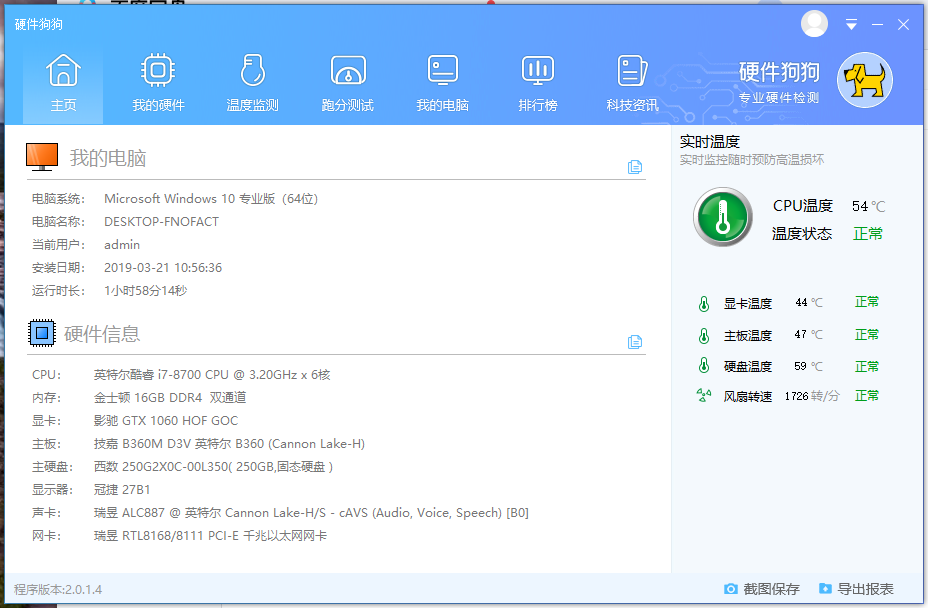This screenshot has height=608, width=928.
Task: Select network card 瑞昱 RTL8168/8111 PCI-E
Action: (210, 536)
